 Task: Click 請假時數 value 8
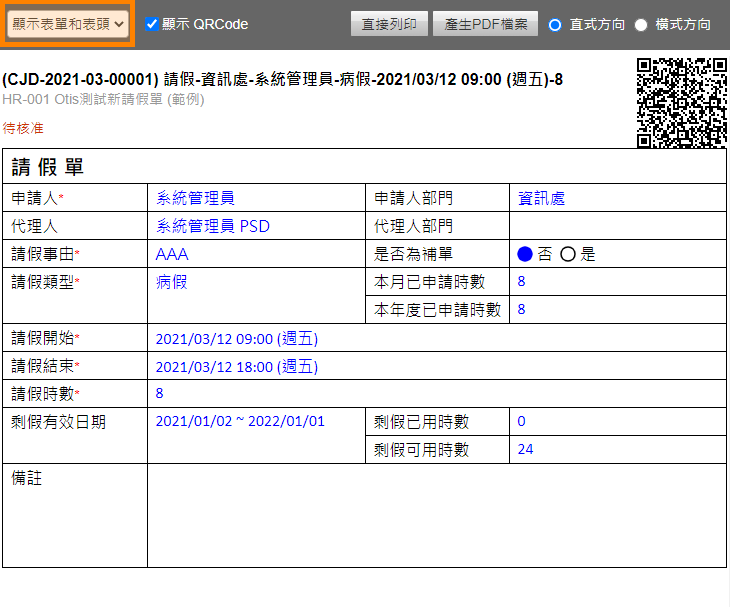(x=159, y=393)
